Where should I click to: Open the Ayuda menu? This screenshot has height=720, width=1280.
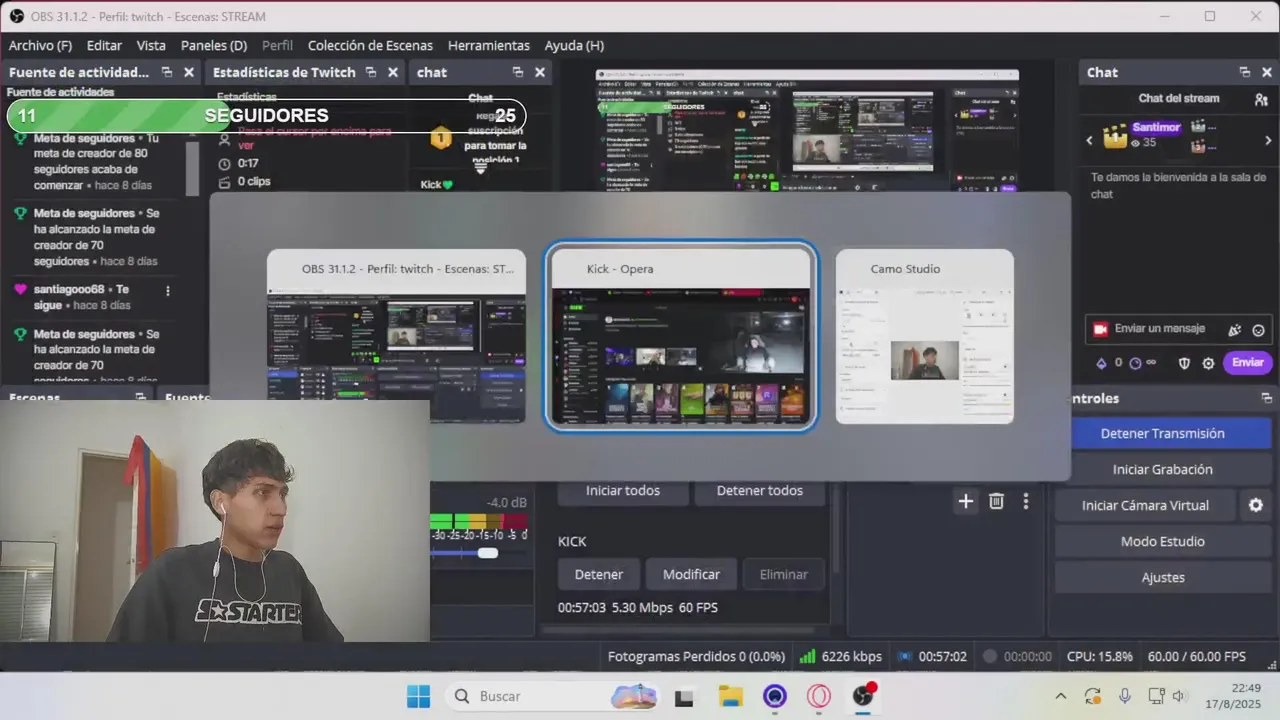pos(574,45)
